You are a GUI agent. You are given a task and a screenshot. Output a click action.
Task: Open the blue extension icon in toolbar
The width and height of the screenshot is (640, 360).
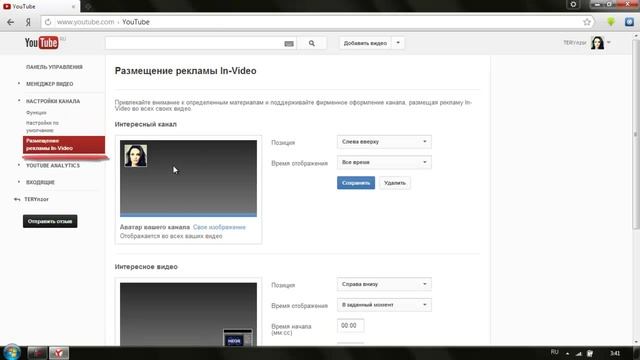[x=629, y=22]
